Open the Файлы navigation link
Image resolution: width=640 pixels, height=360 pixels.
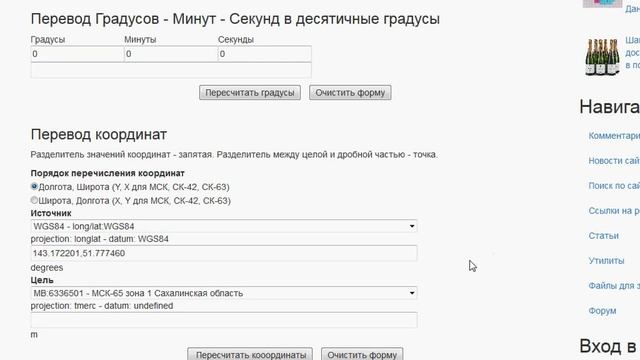614,286
